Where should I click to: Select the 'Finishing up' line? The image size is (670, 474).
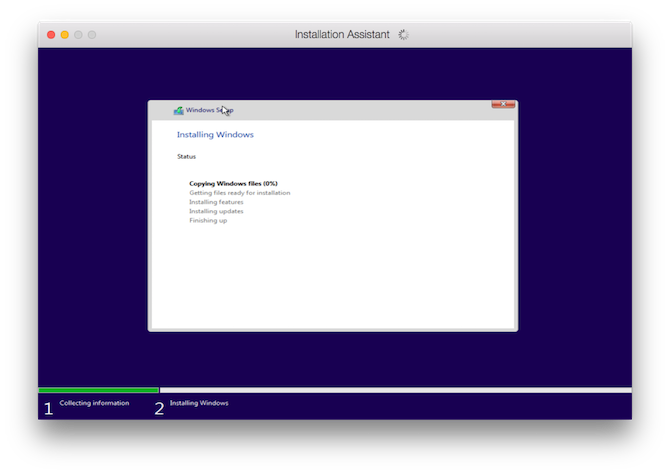point(208,221)
